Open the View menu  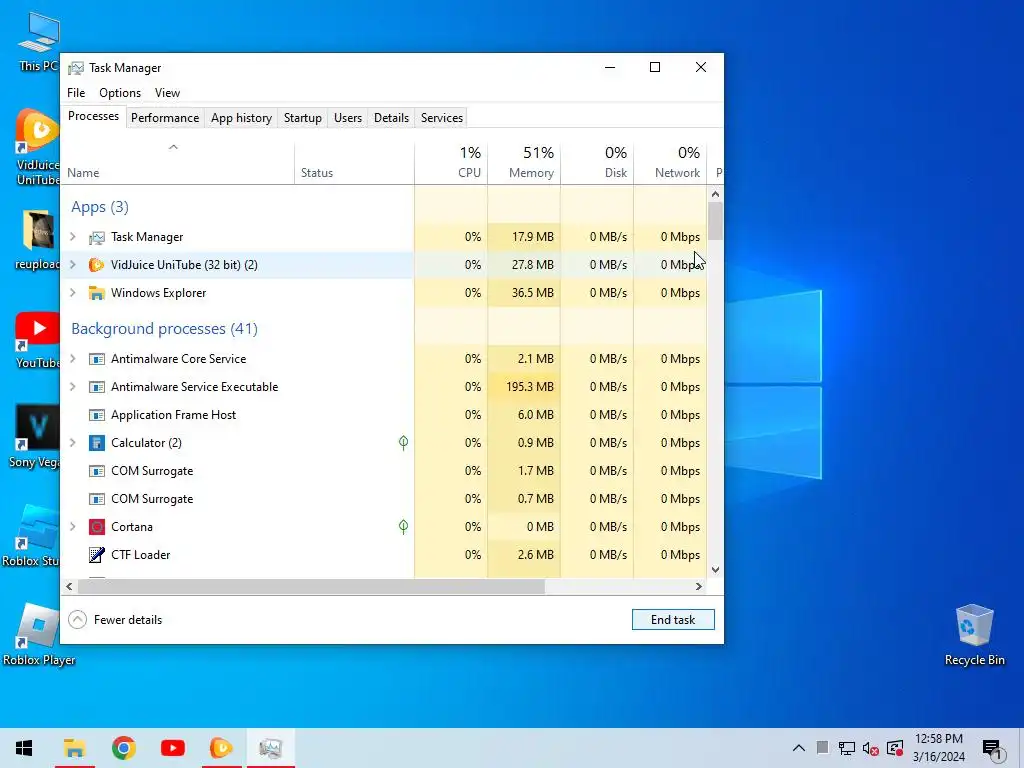click(x=167, y=93)
